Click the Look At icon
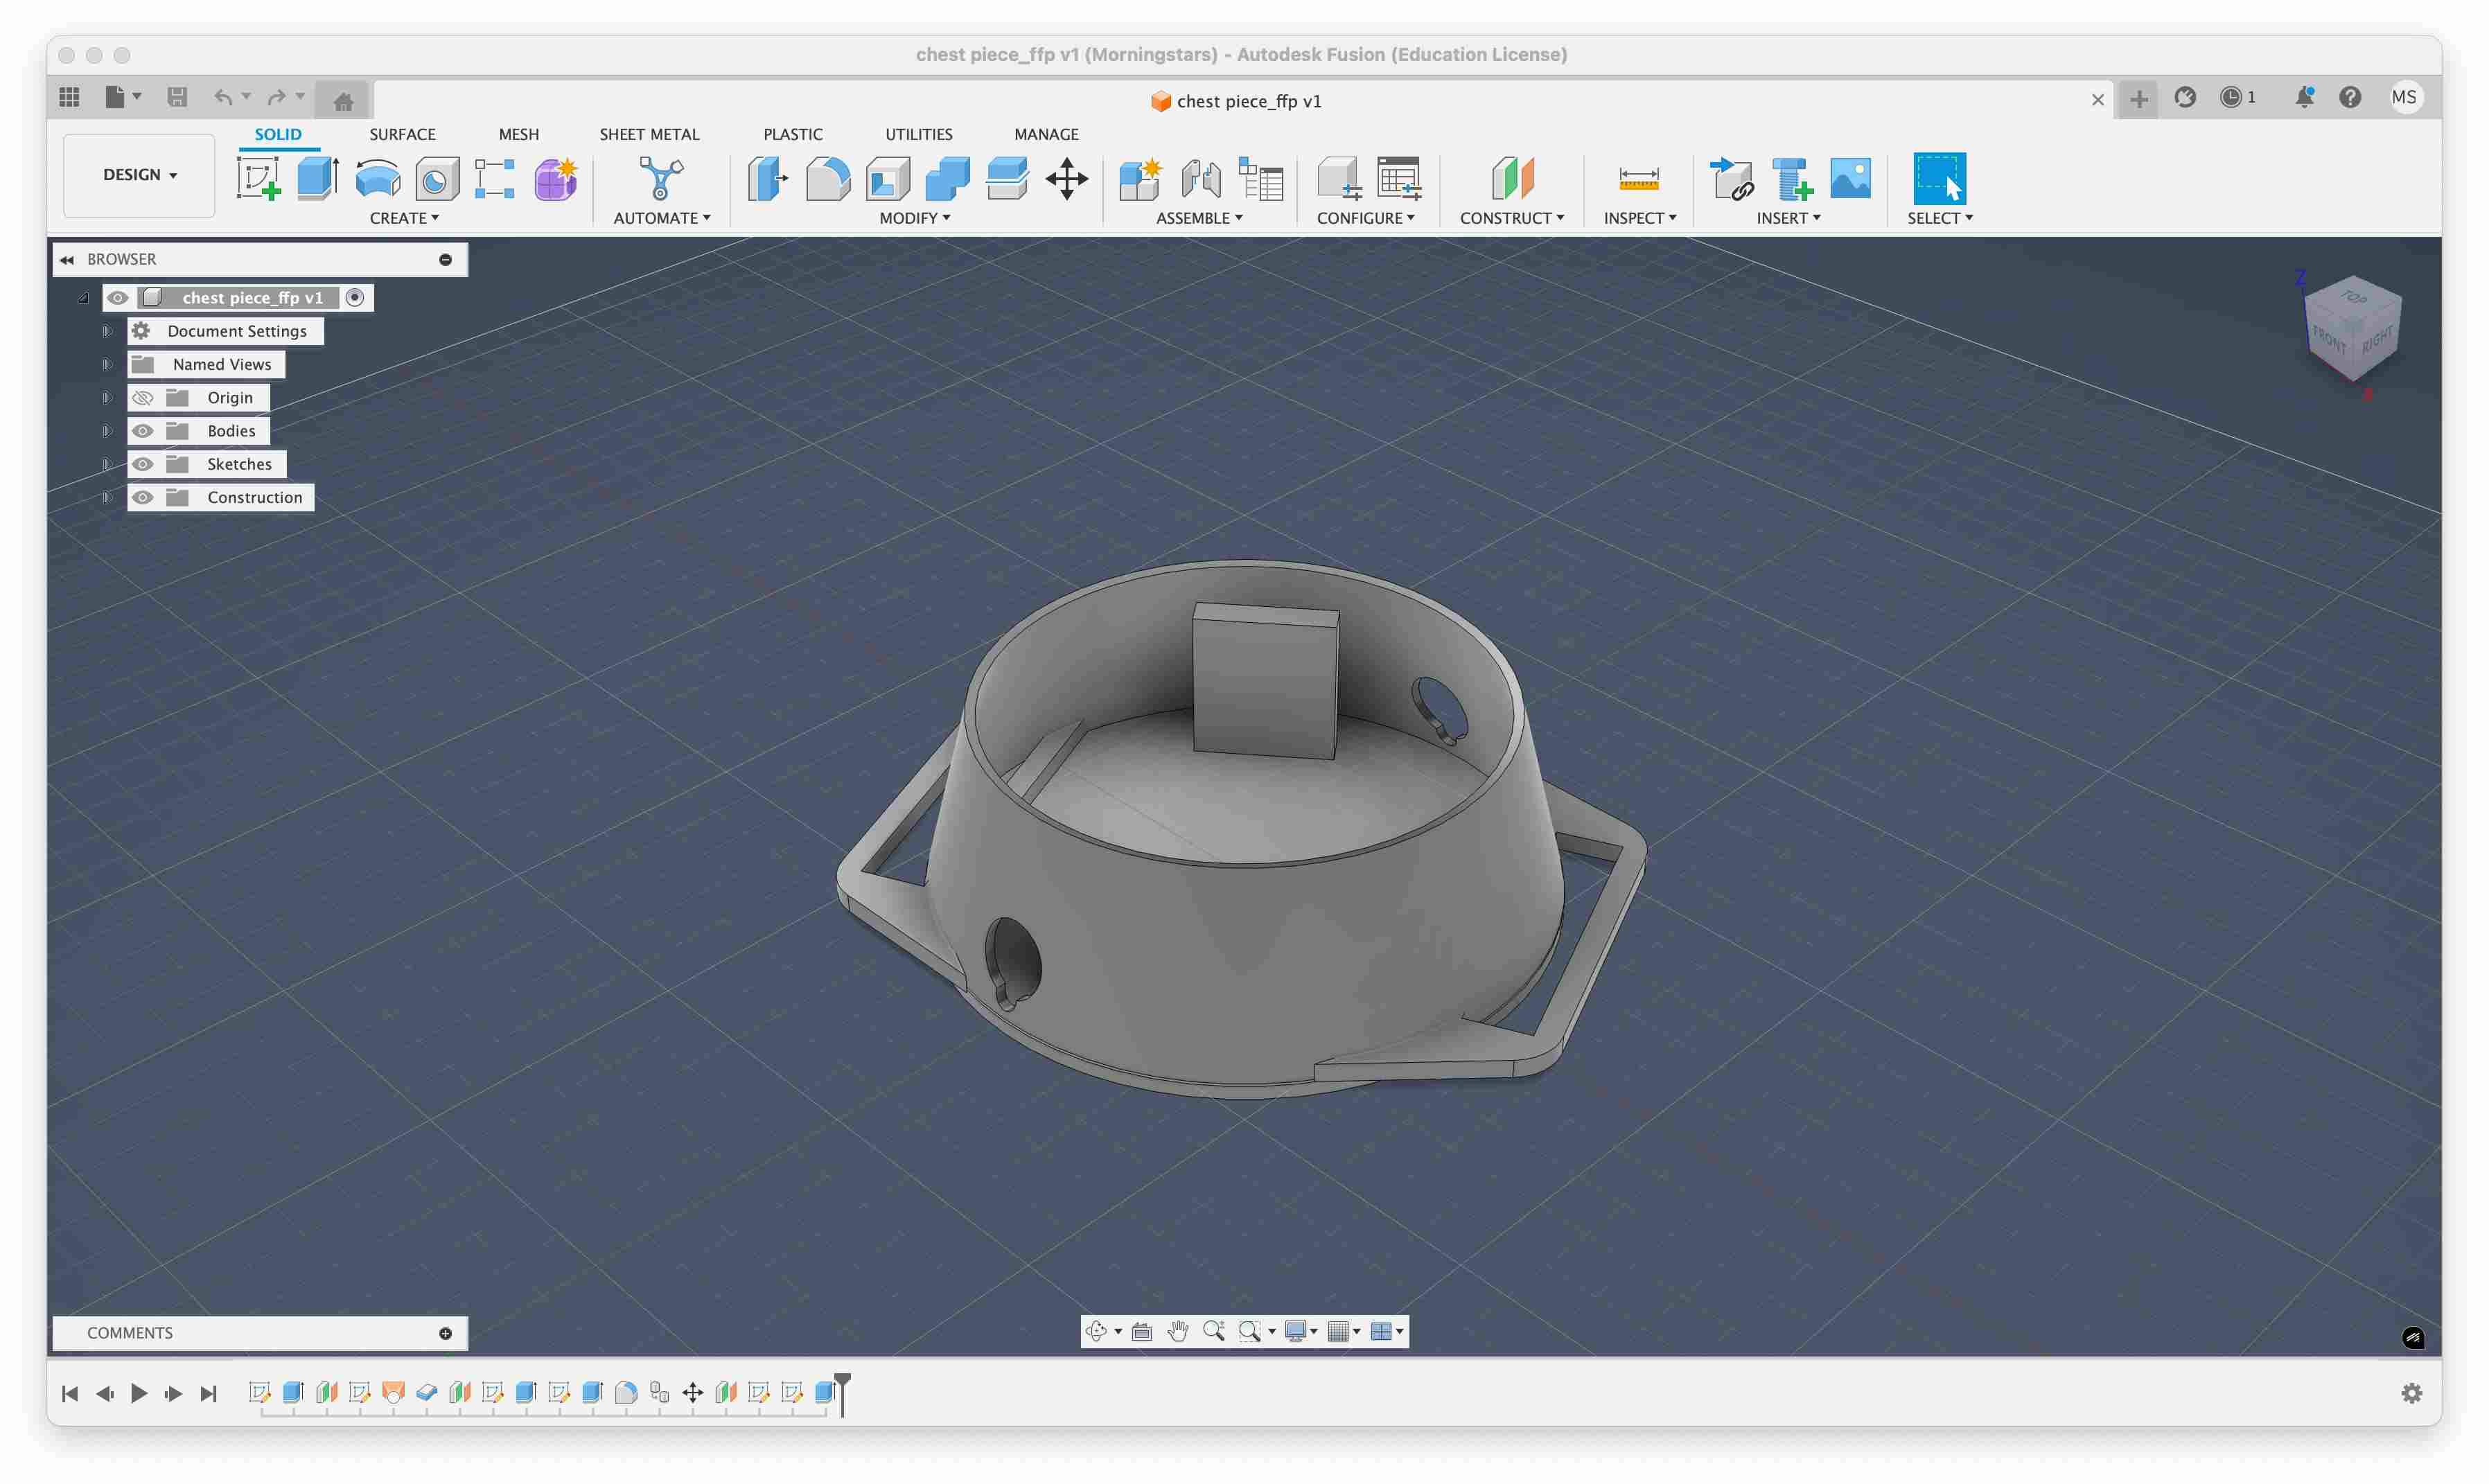Viewport: 2489px width, 1484px height. pos(1142,1331)
